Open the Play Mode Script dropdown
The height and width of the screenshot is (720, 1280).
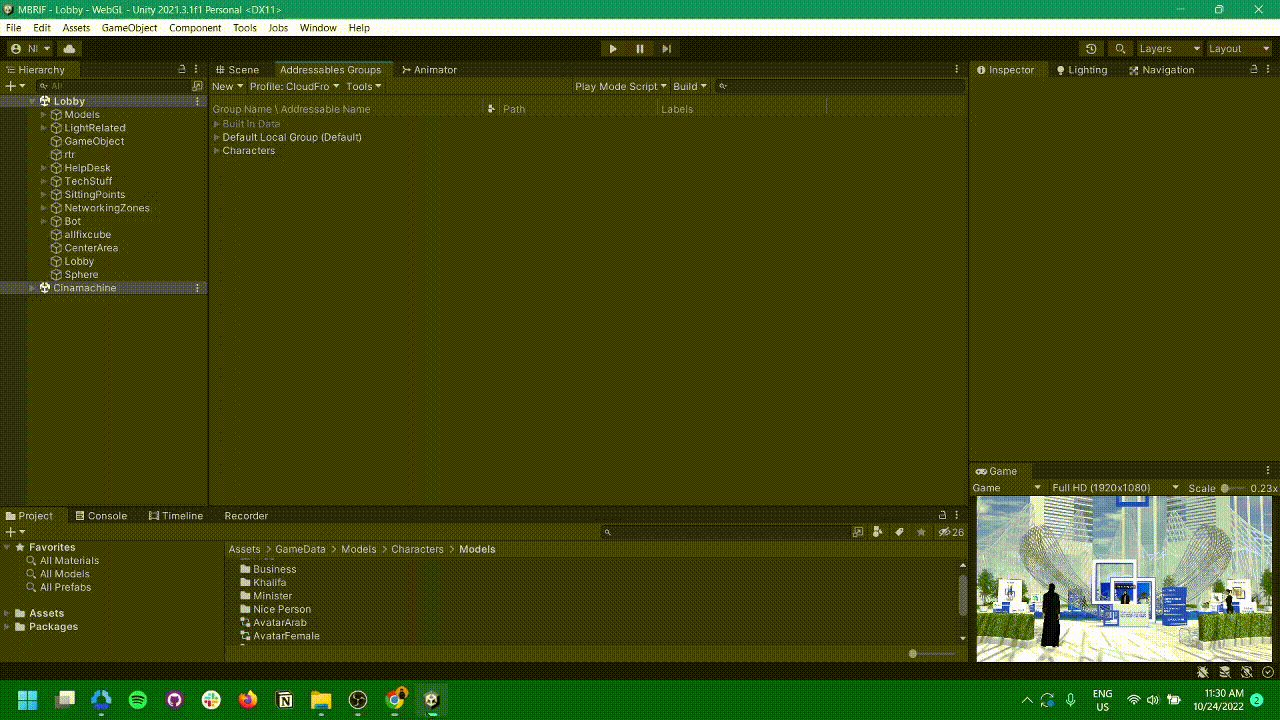pos(620,86)
